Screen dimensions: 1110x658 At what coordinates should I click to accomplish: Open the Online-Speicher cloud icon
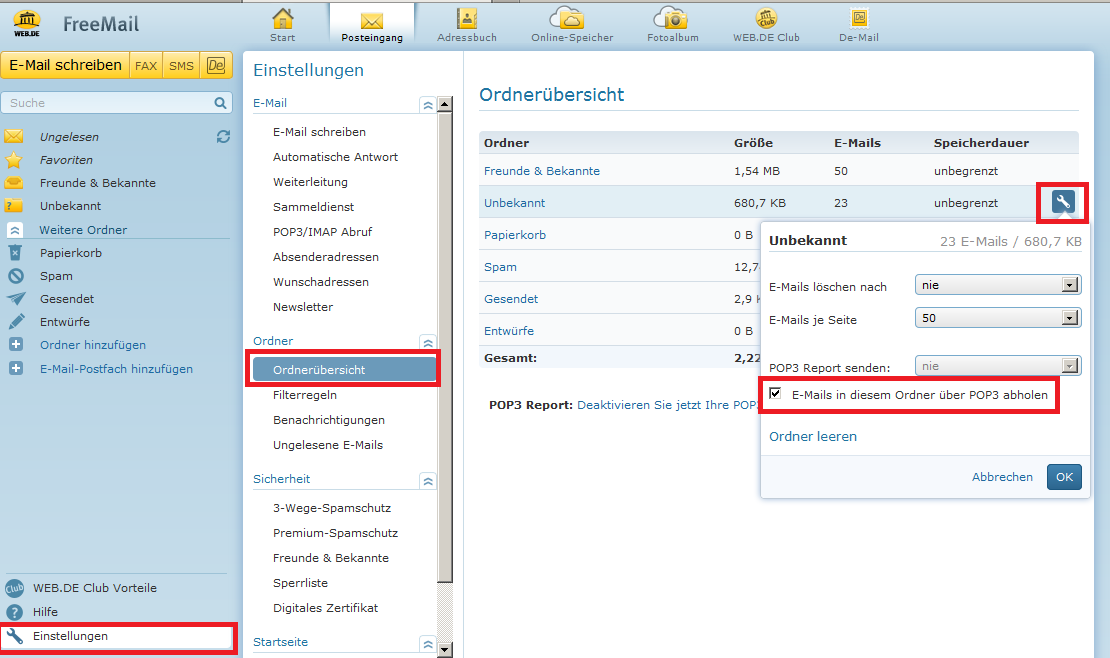point(571,18)
